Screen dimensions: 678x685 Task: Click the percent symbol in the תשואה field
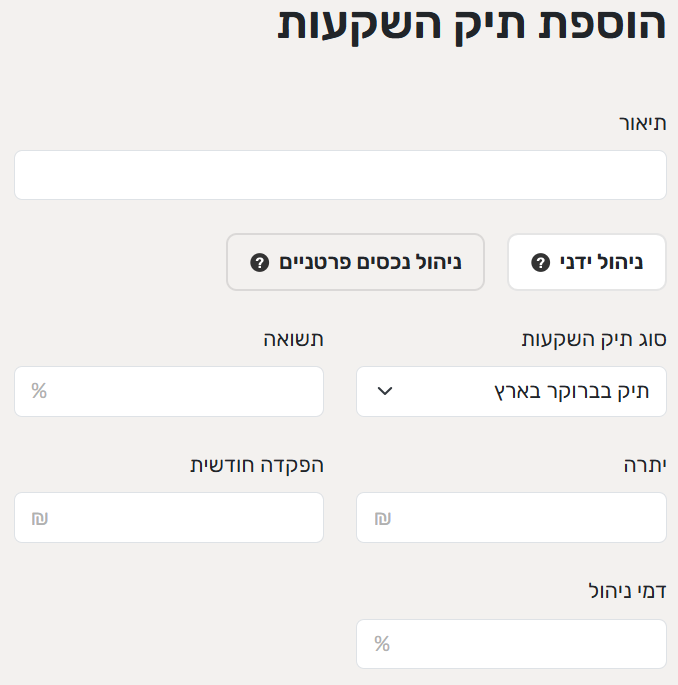tap(39, 391)
